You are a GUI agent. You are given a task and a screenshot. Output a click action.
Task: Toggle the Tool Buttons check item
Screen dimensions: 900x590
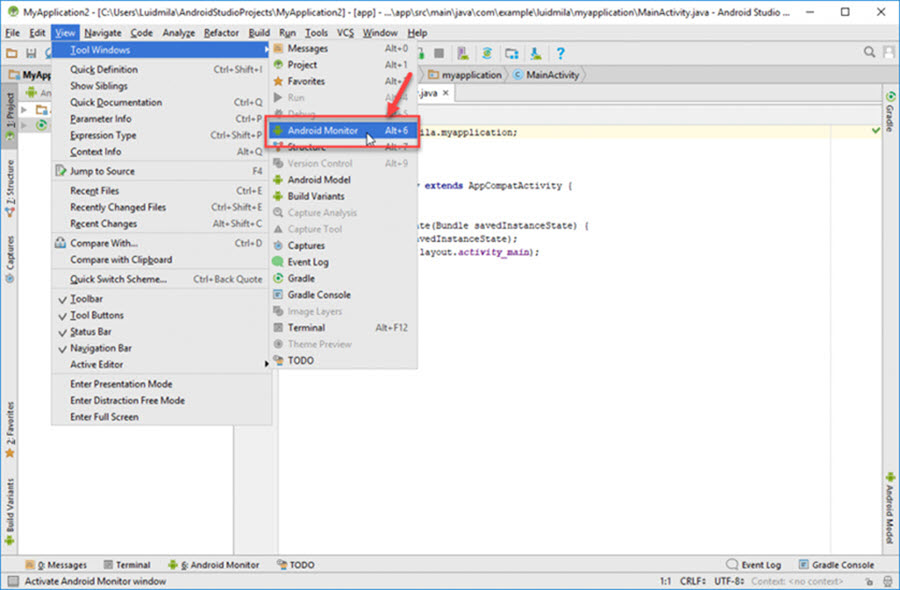[x=161, y=316]
